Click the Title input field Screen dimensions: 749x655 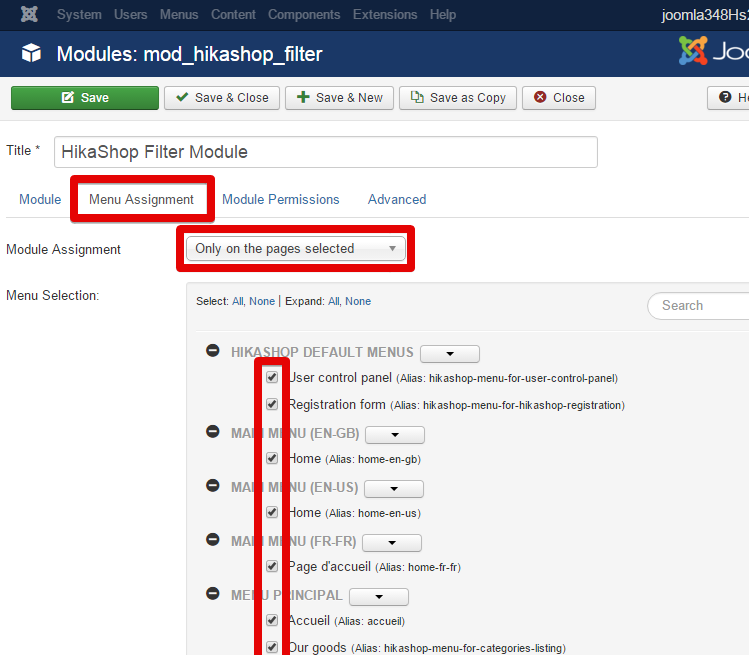click(326, 152)
